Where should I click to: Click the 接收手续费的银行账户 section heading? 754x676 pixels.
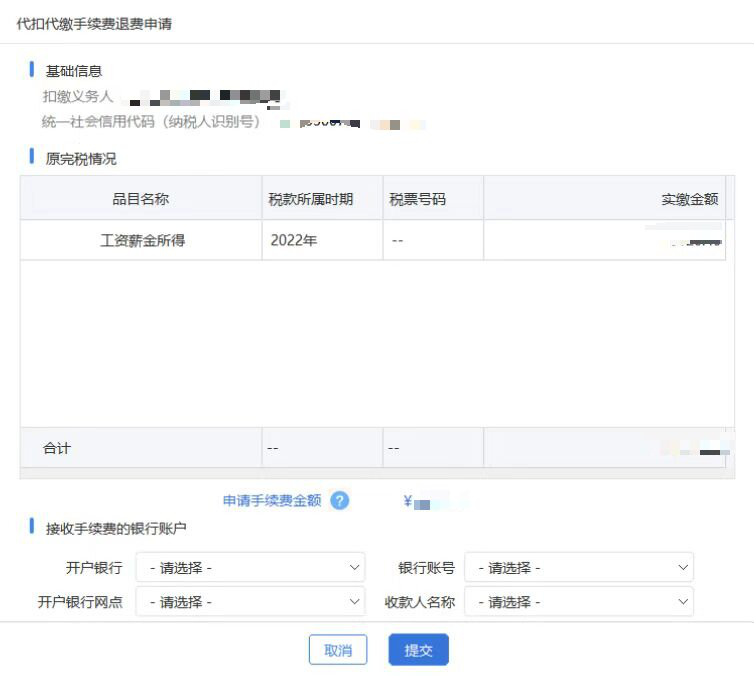[x=116, y=528]
